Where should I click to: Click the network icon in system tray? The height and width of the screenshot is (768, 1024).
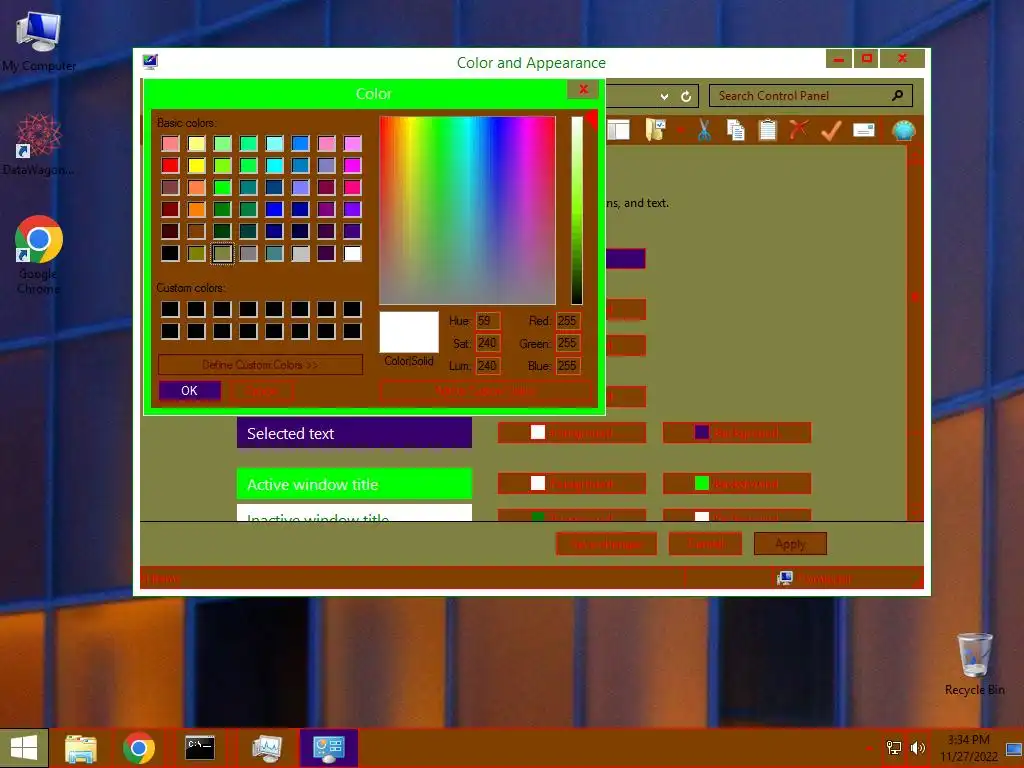pyautogui.click(x=893, y=748)
